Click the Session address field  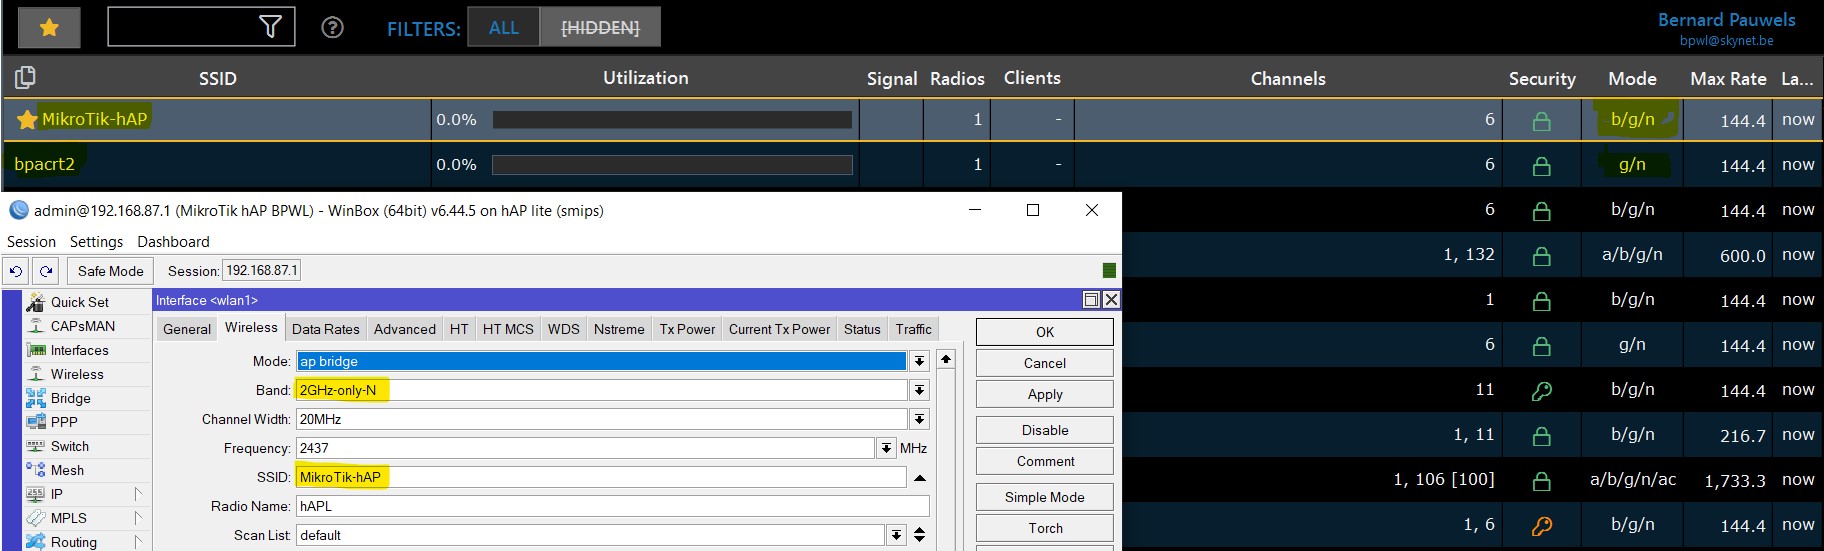tap(261, 270)
